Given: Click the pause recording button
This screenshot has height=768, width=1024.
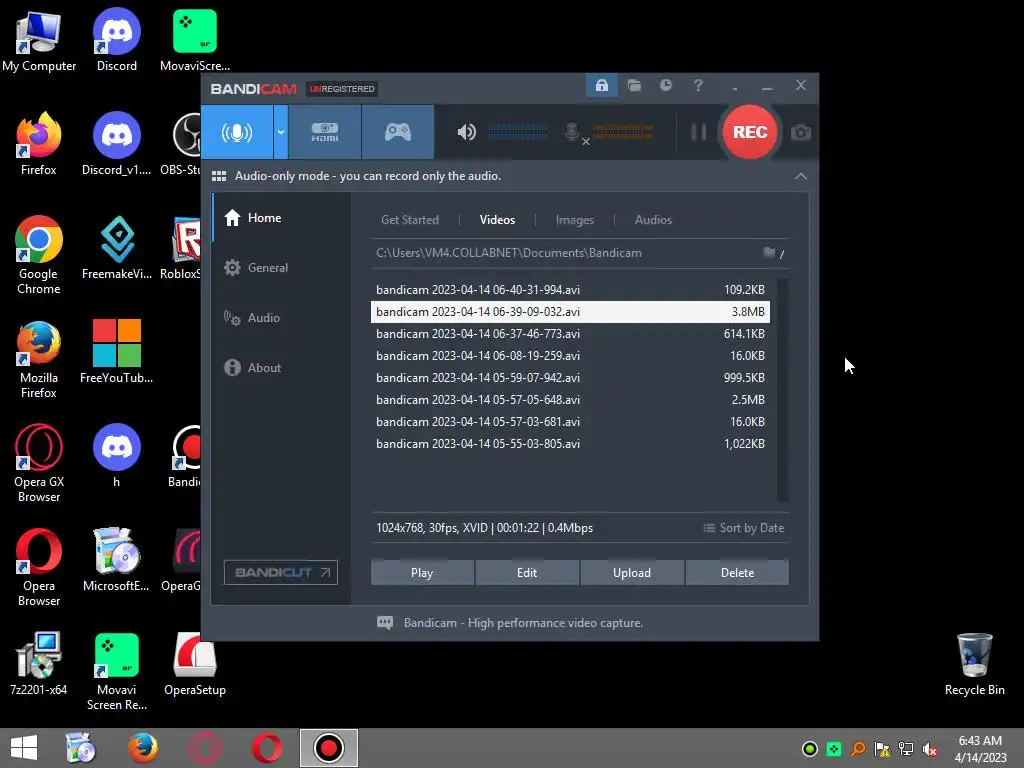Looking at the screenshot, I should pyautogui.click(x=698, y=133).
